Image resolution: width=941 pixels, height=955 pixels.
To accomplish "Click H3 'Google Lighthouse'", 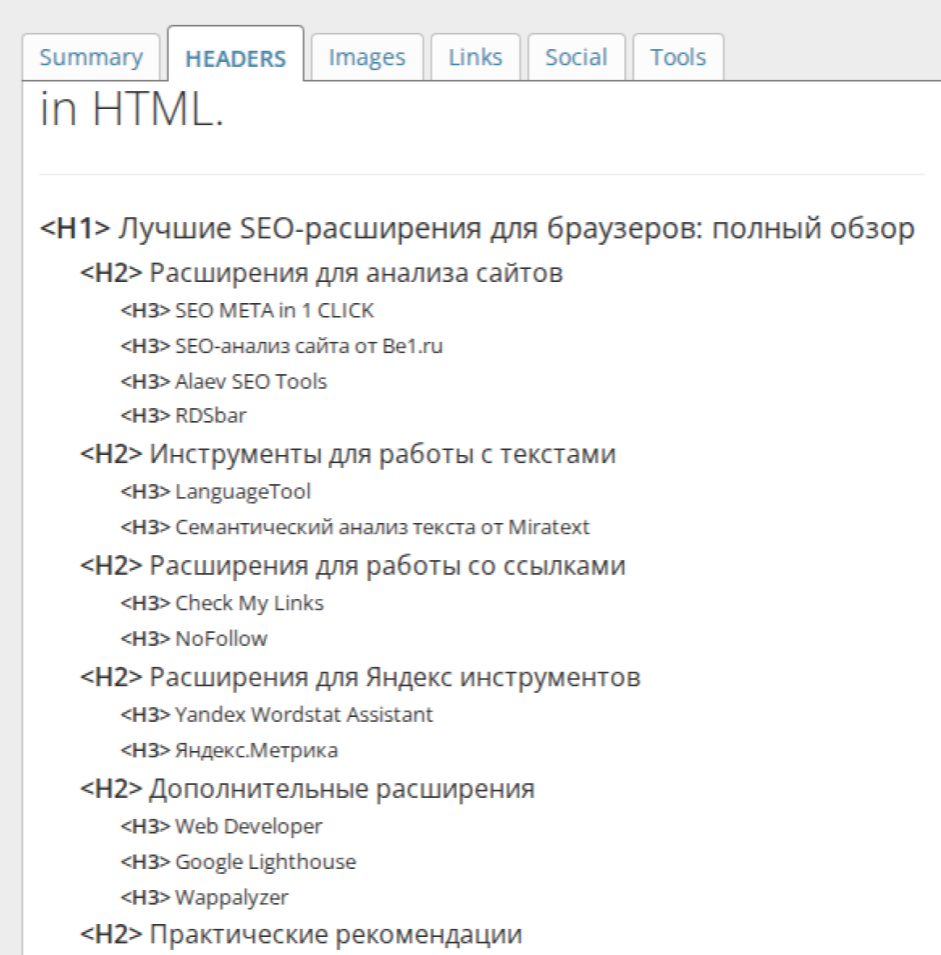I will pyautogui.click(x=238, y=862).
